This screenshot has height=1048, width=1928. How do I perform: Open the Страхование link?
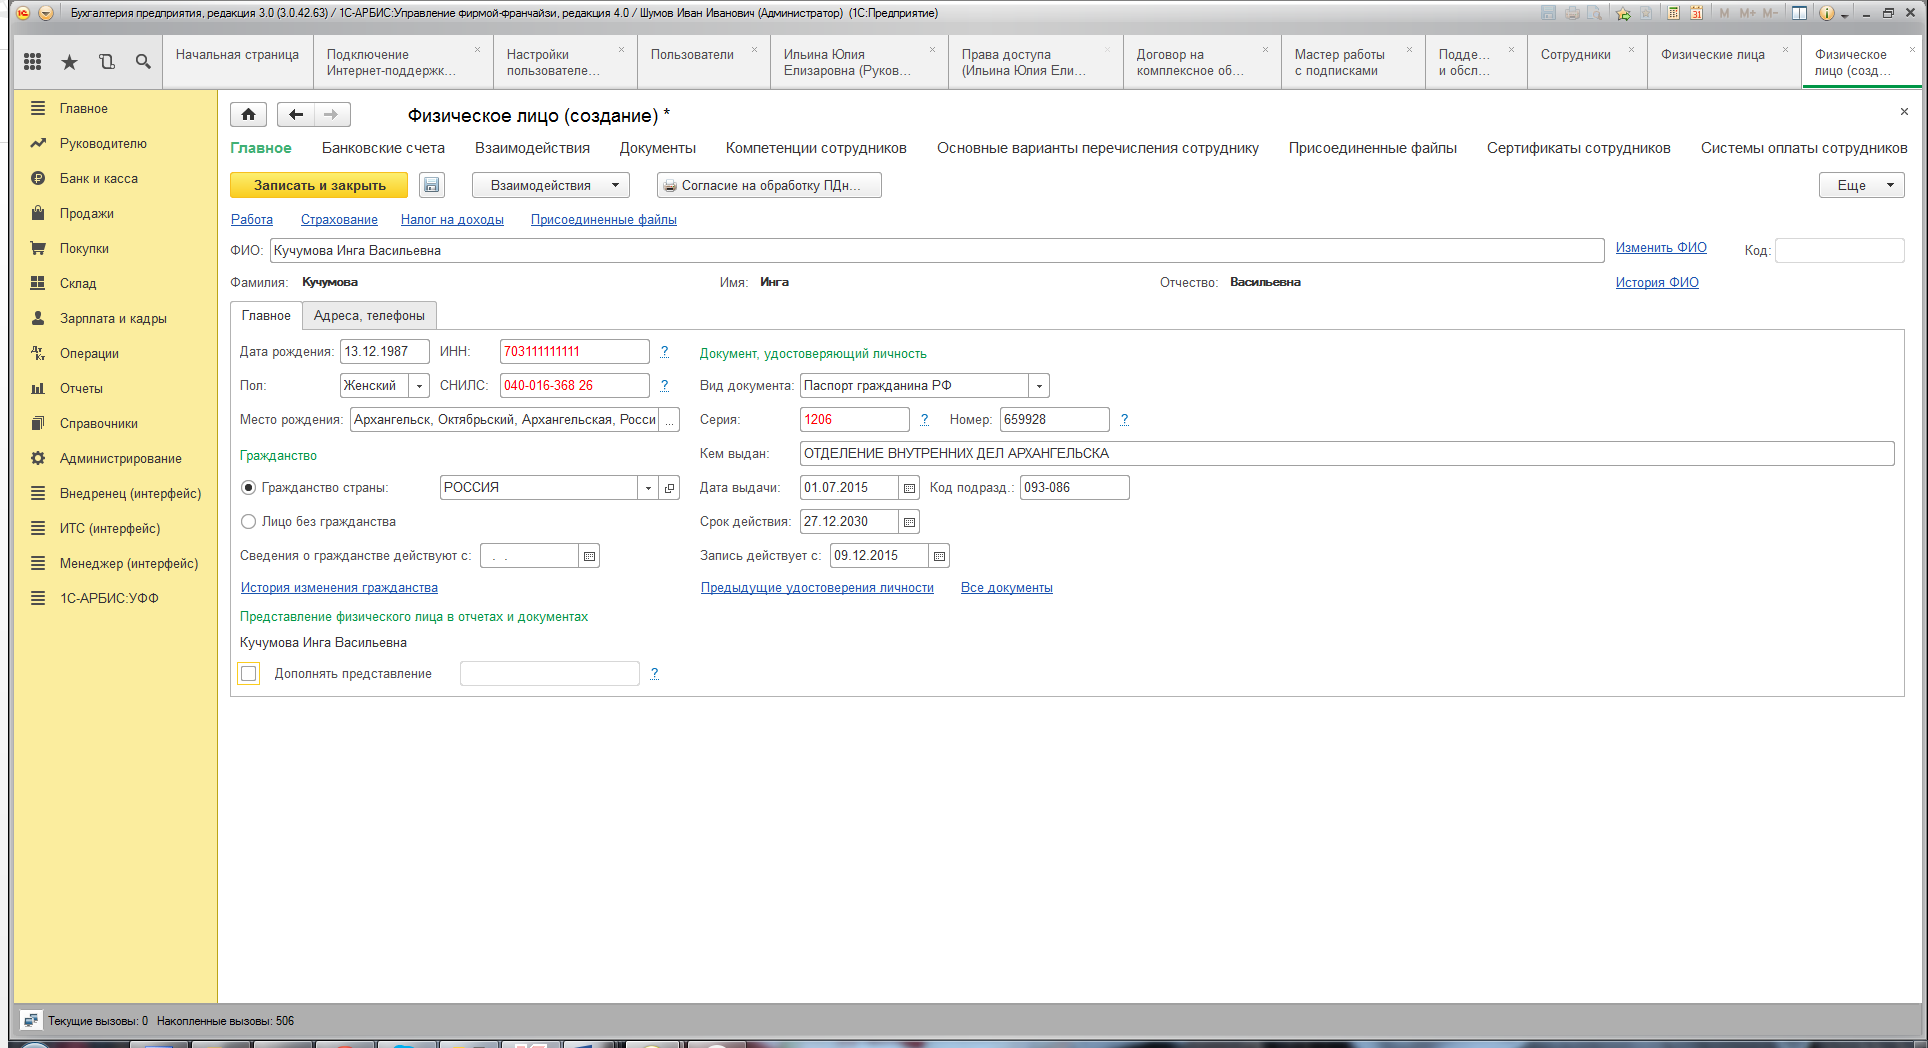pyautogui.click(x=339, y=220)
